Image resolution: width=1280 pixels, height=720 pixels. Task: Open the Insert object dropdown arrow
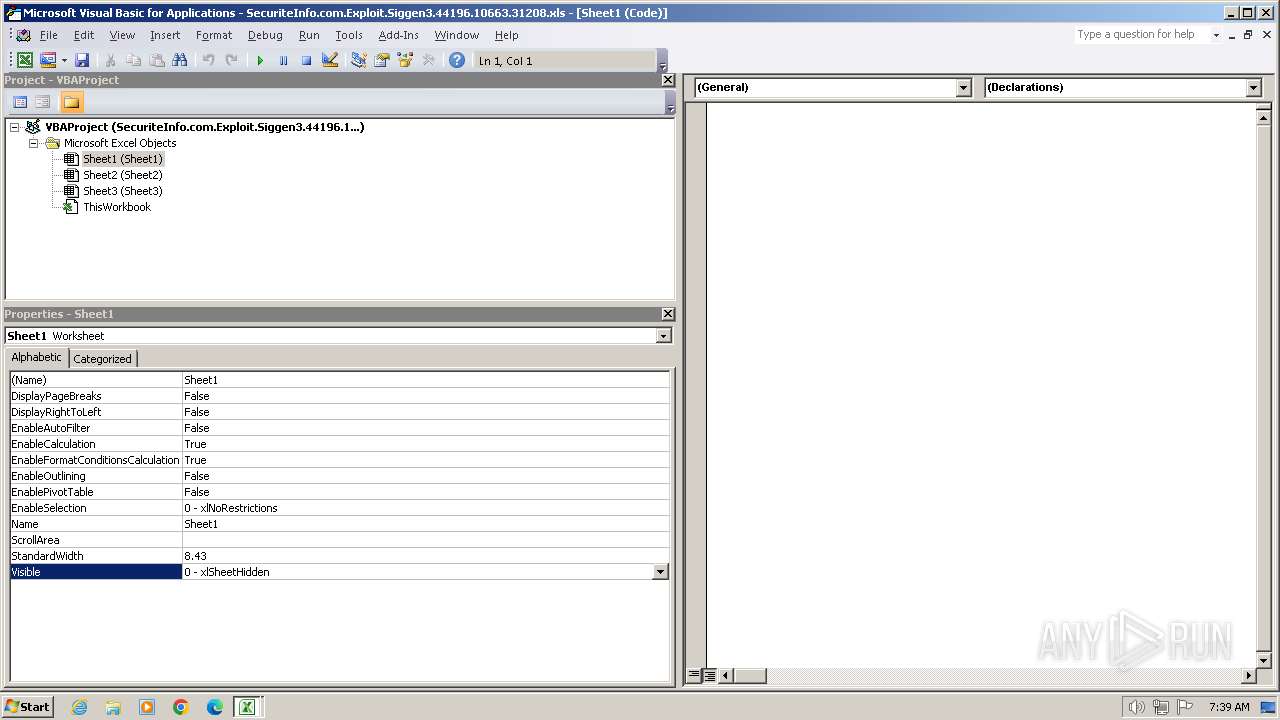pos(64,61)
